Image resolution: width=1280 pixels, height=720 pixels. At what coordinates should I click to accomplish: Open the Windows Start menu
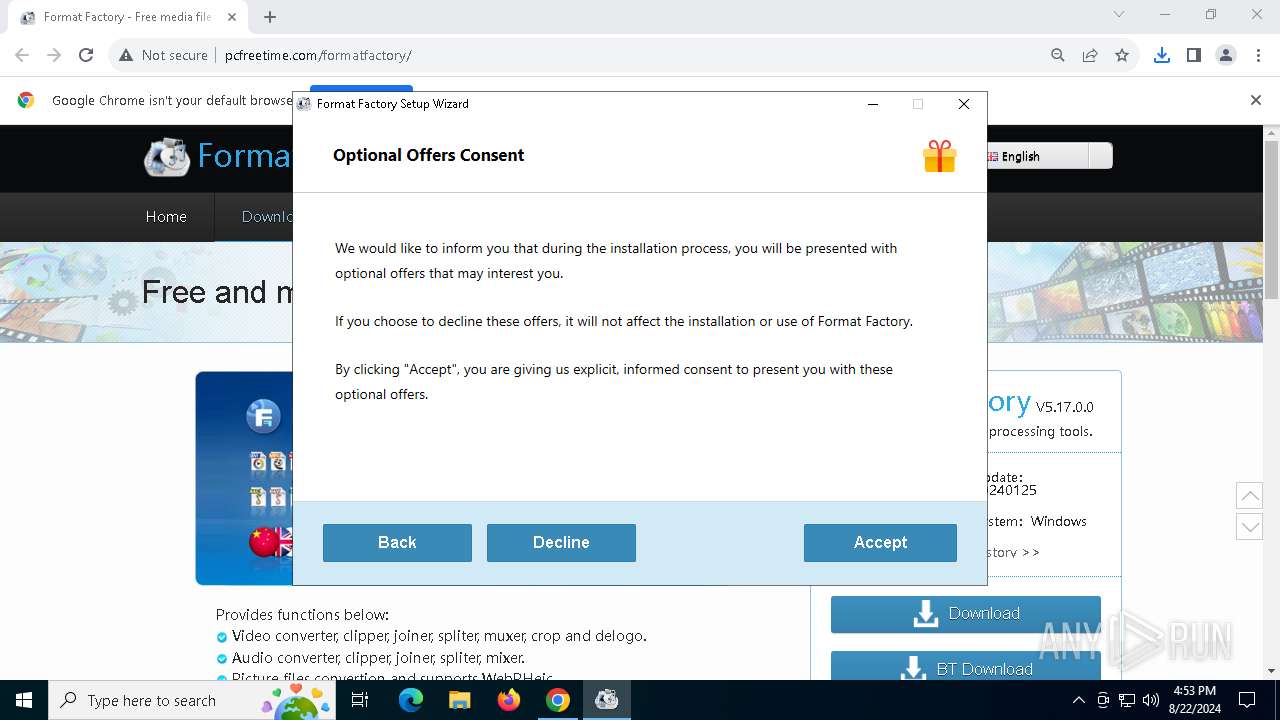pyautogui.click(x=24, y=700)
